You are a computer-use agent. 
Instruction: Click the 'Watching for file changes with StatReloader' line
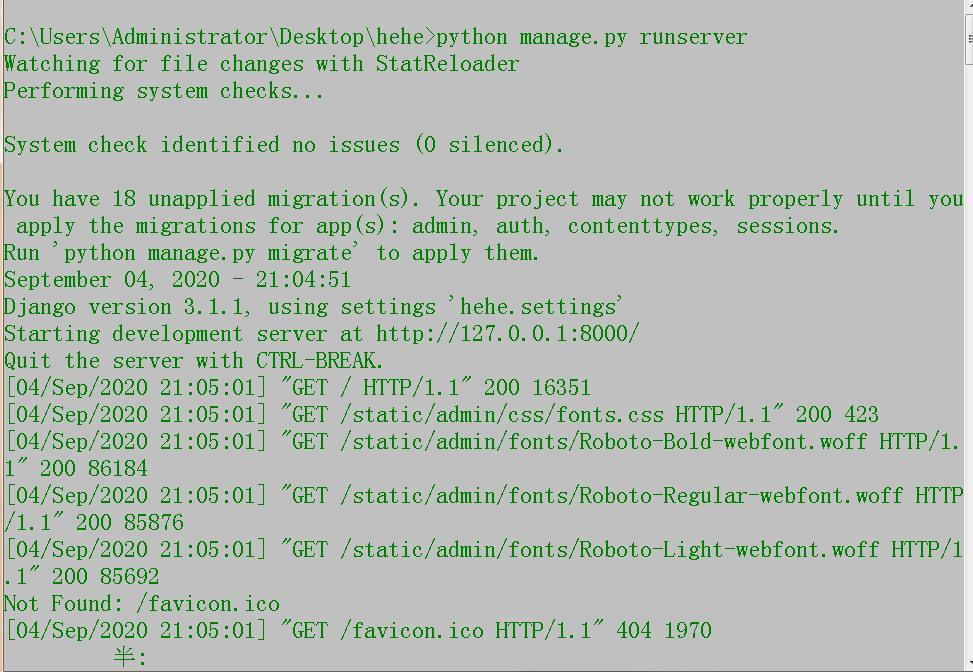[261, 64]
